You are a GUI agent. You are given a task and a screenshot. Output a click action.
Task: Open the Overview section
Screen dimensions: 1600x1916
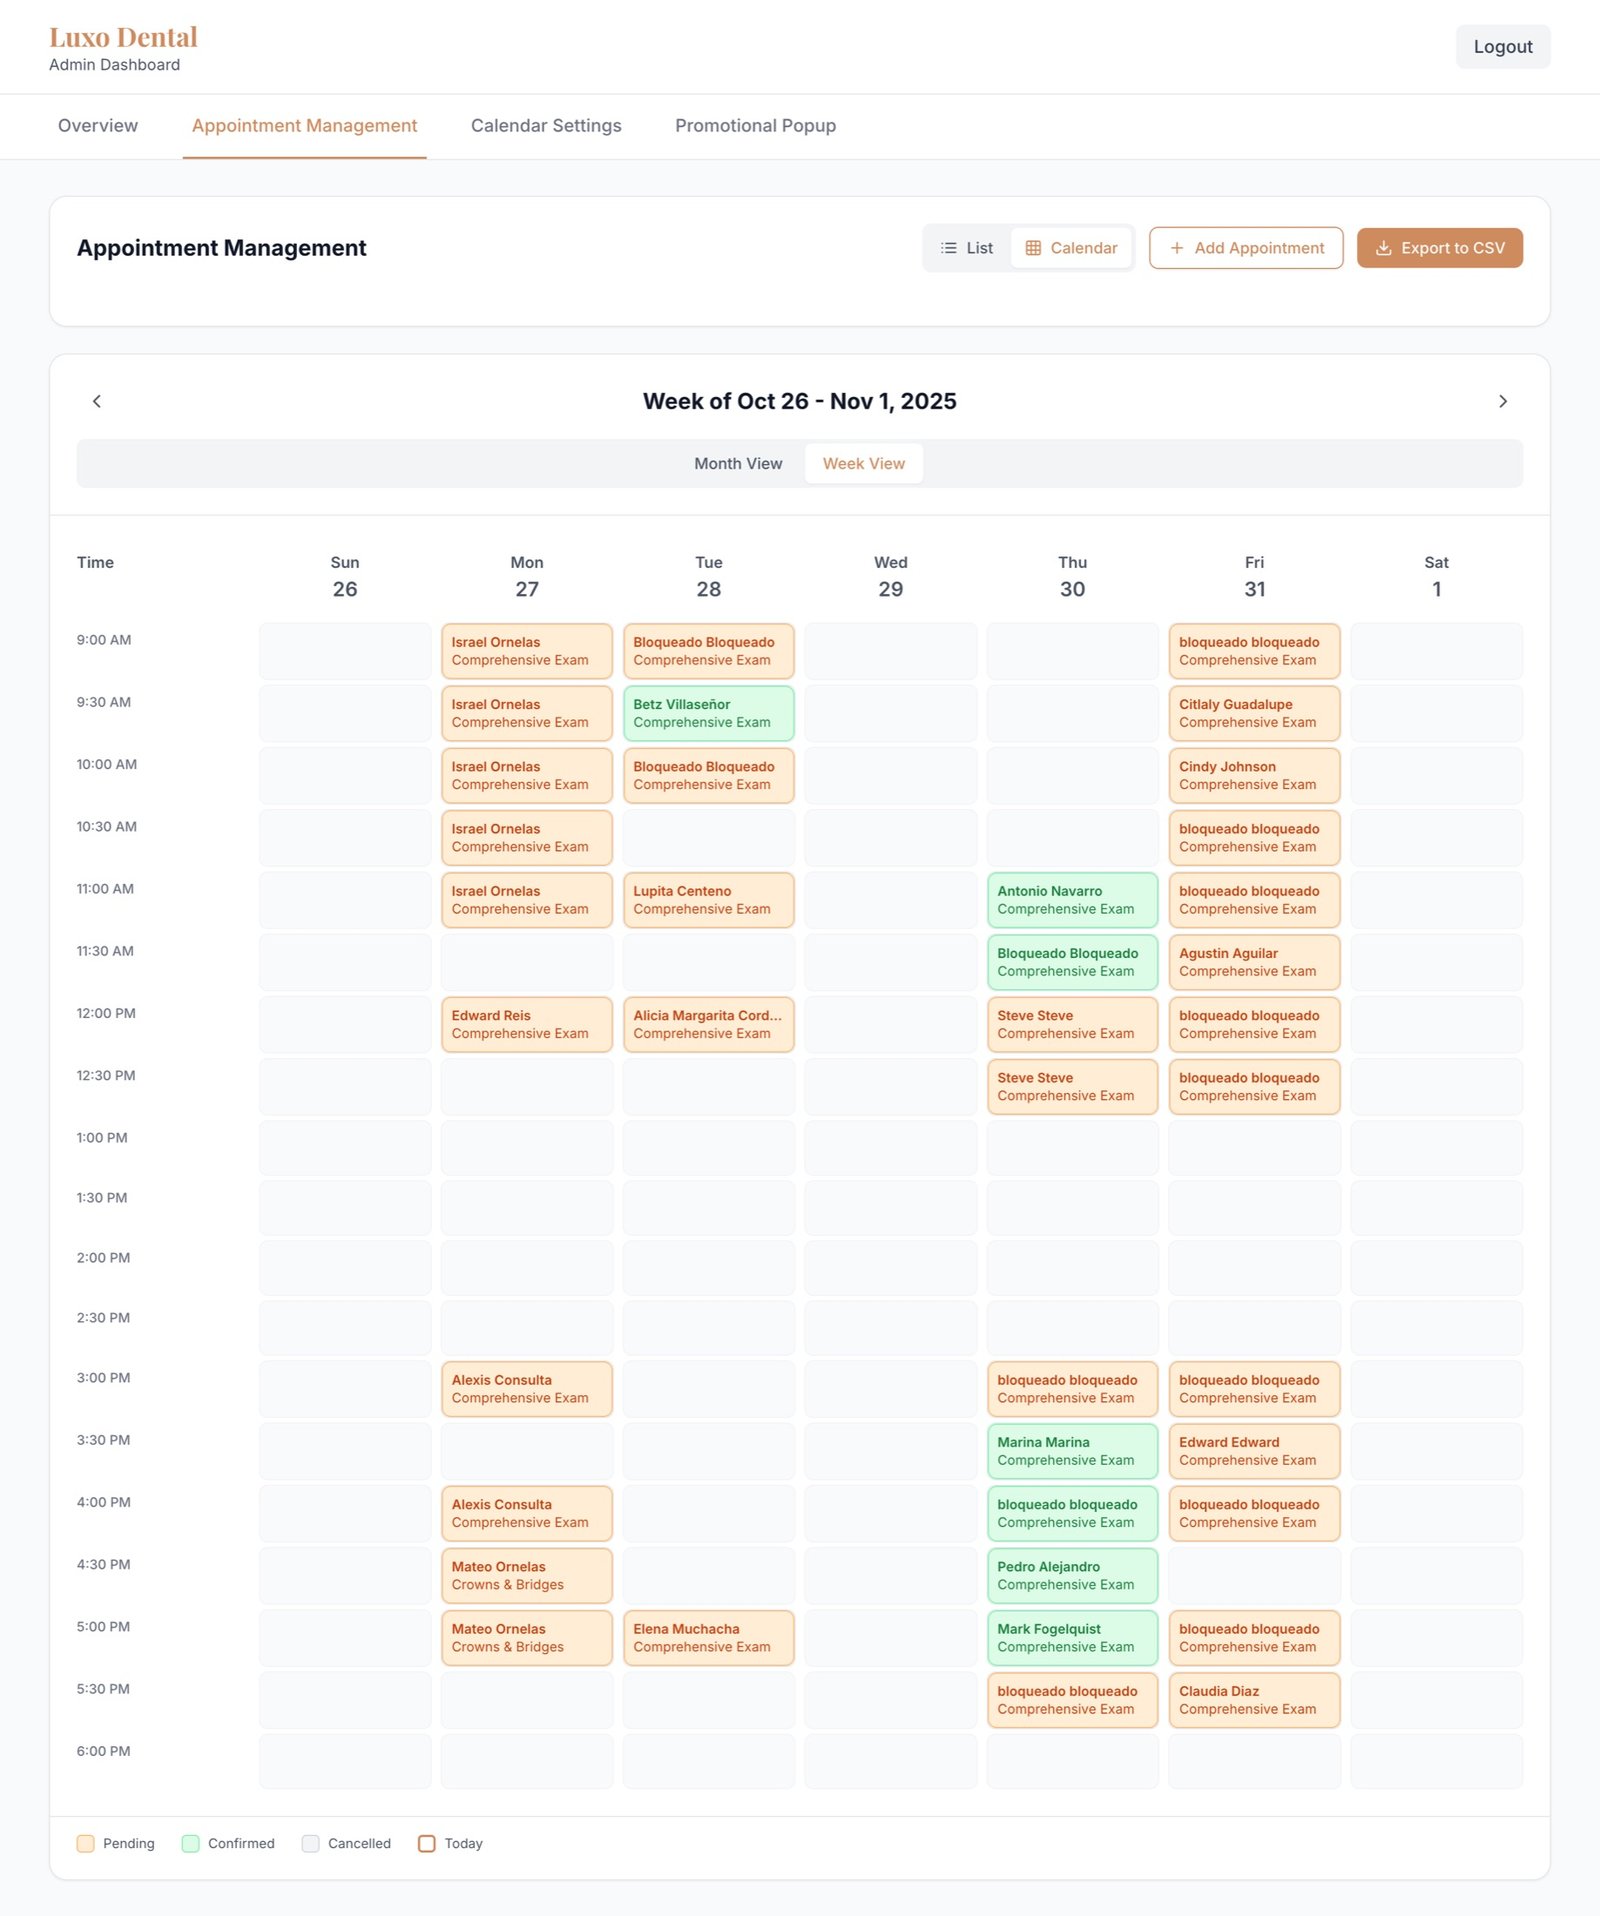click(97, 126)
